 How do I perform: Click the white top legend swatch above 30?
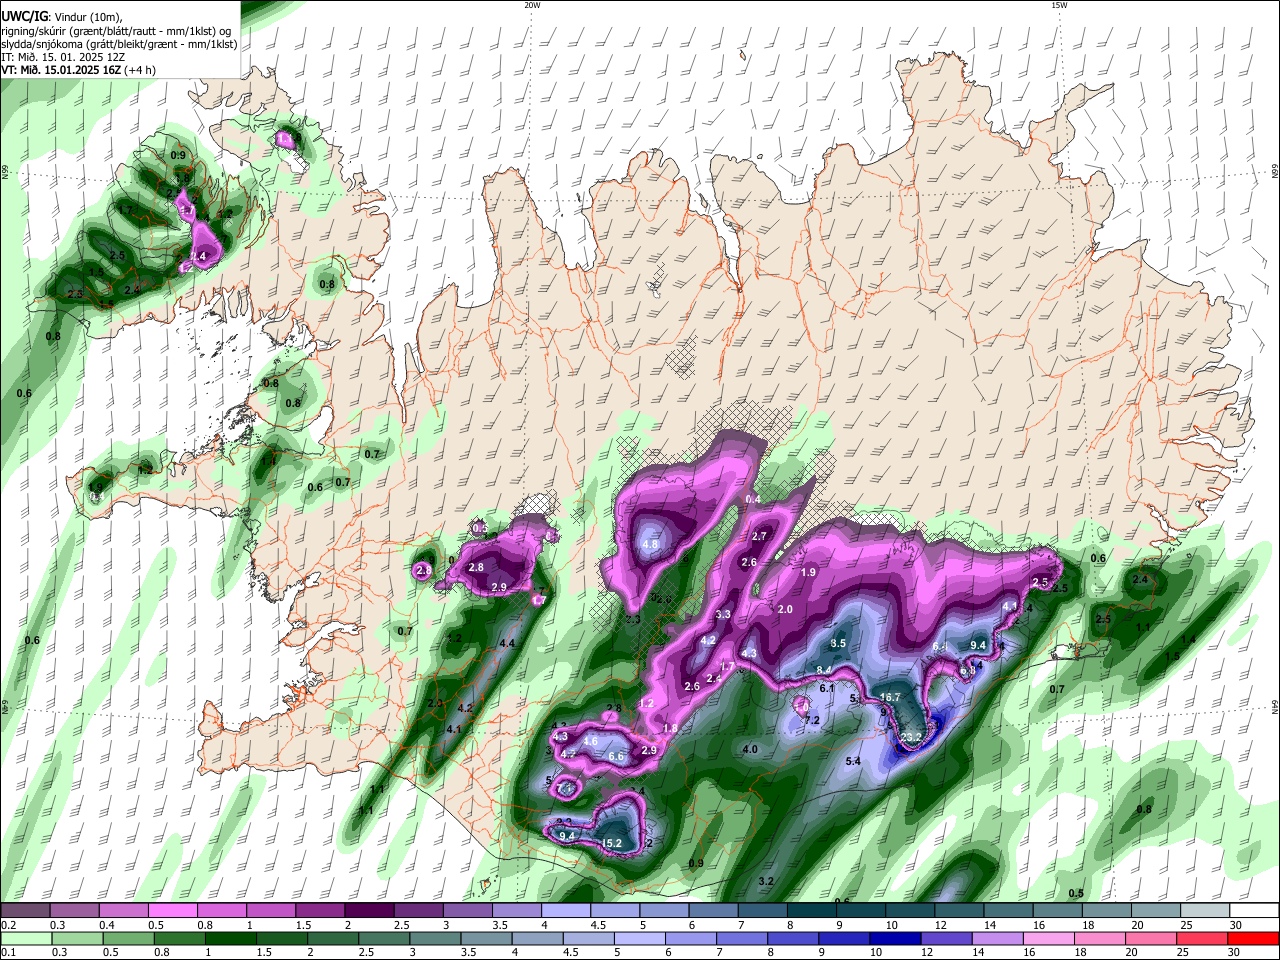[1255, 910]
